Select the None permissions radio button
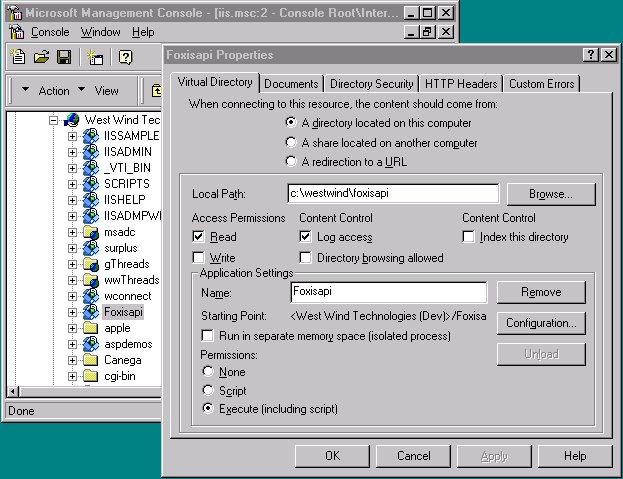623x479 pixels. (208, 371)
